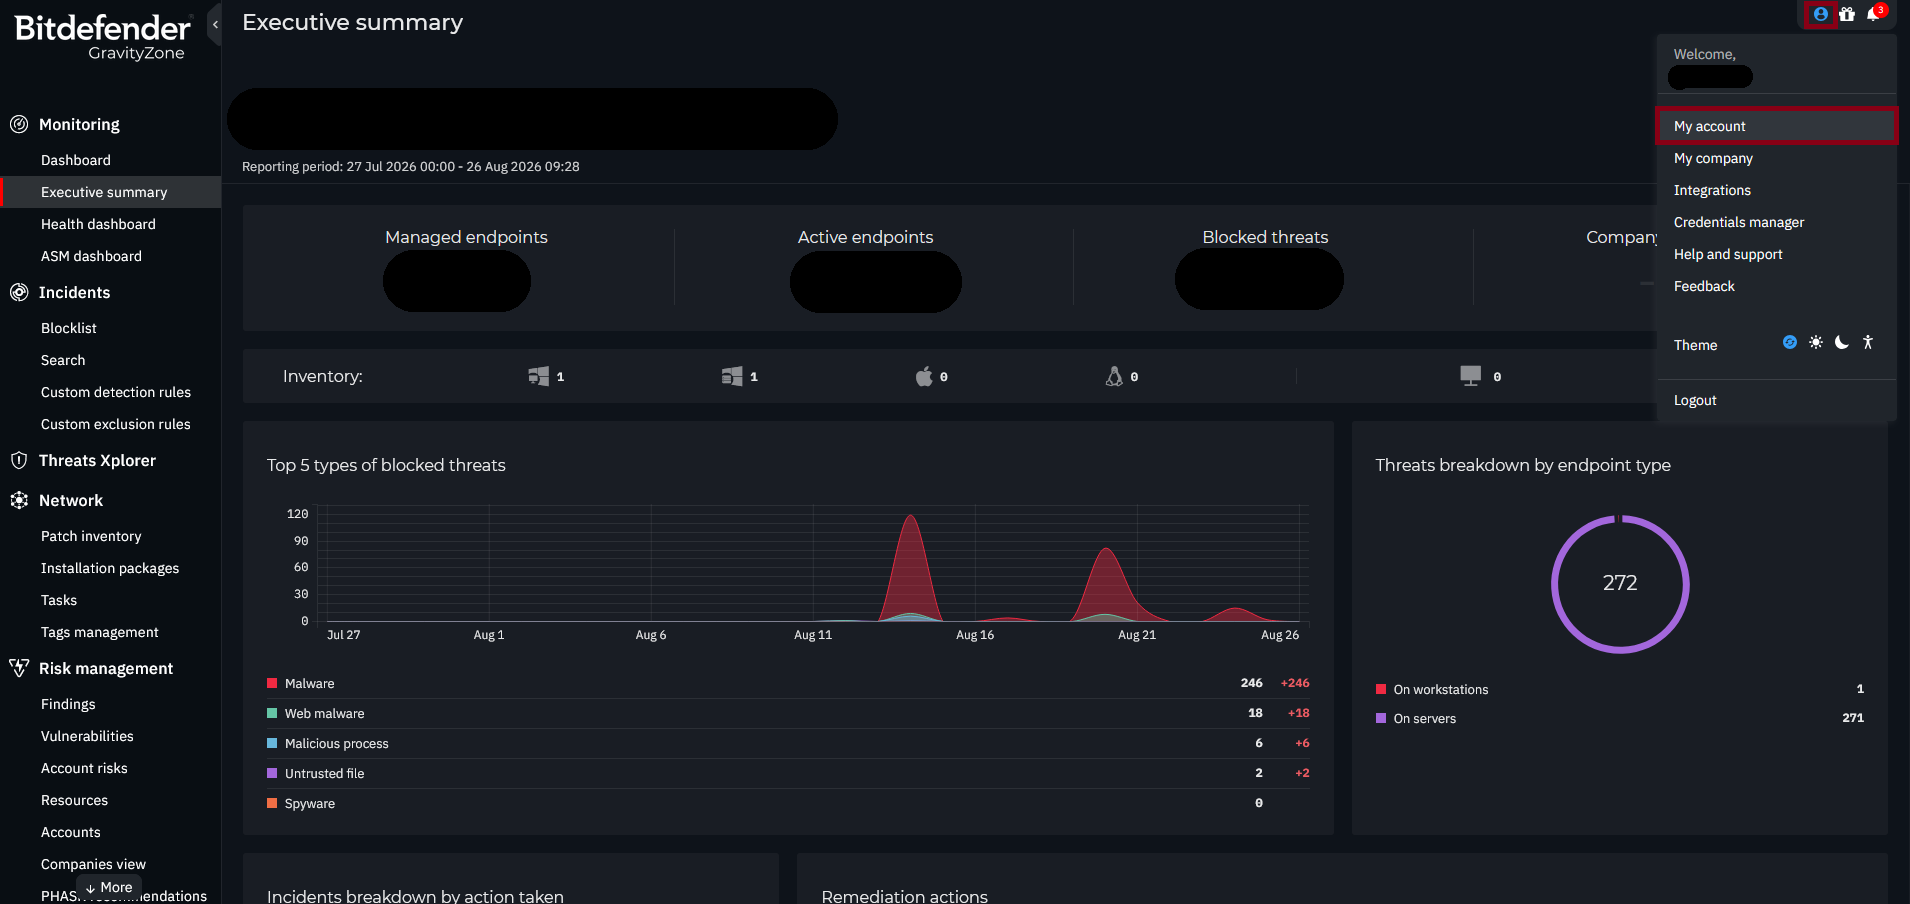Click the Malware red legend swatch
The height and width of the screenshot is (904, 1910).
272,683
